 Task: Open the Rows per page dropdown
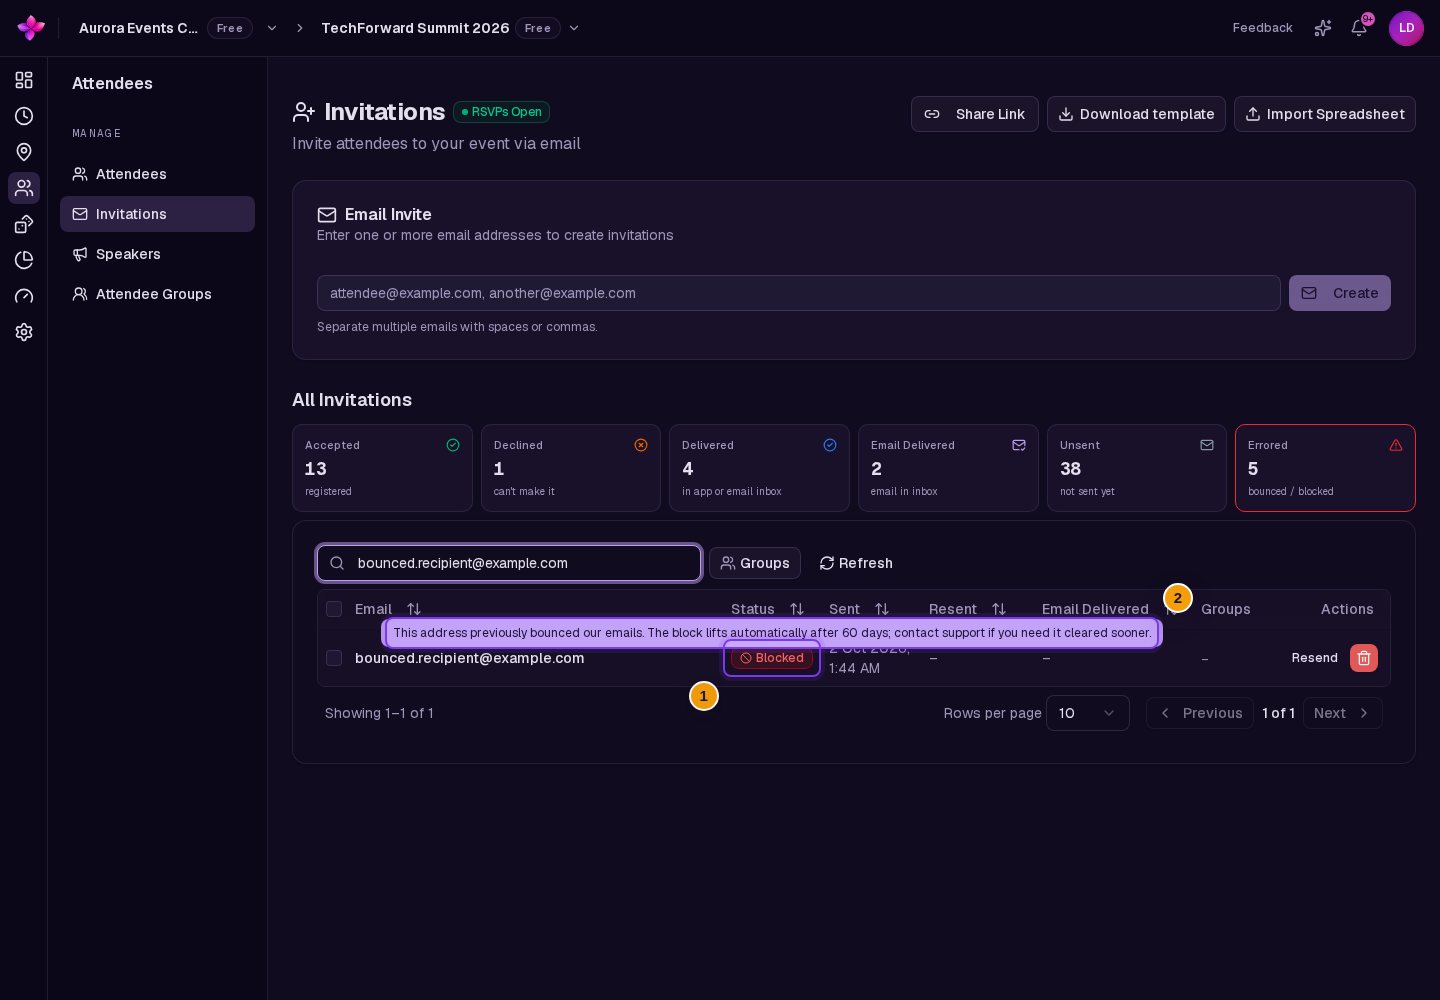coord(1088,713)
